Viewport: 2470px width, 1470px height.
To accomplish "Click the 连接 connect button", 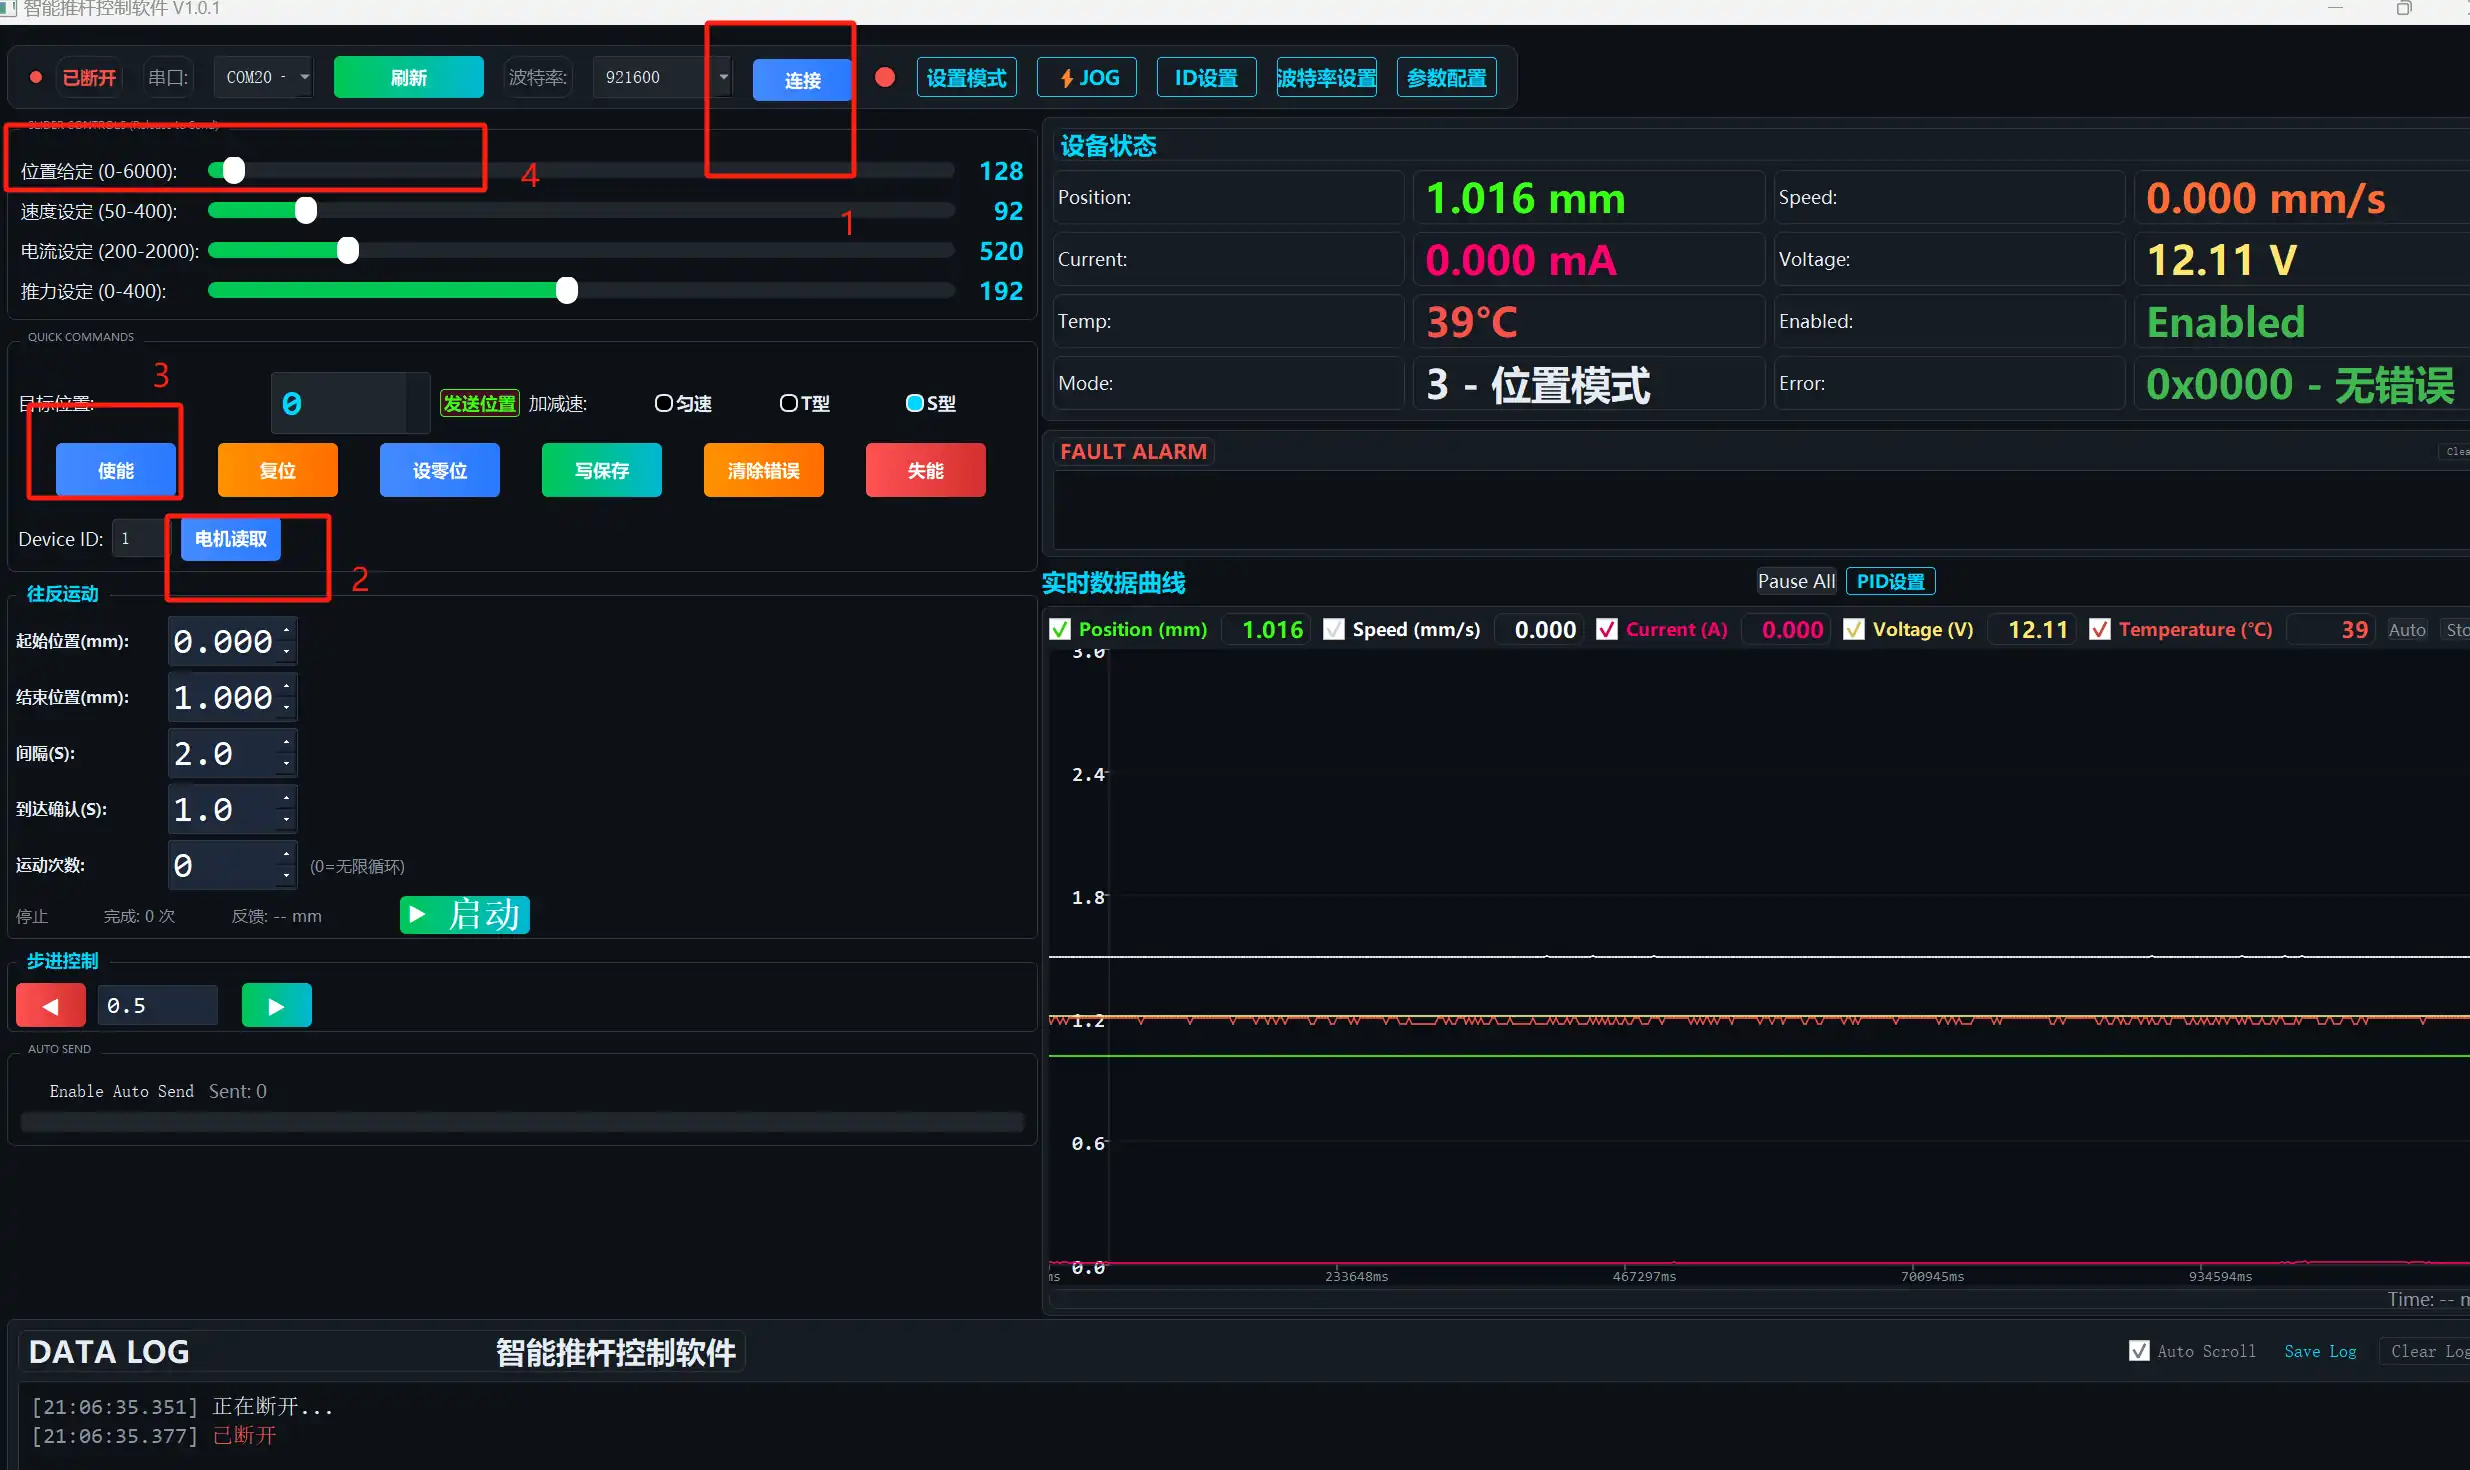I will (x=802, y=80).
